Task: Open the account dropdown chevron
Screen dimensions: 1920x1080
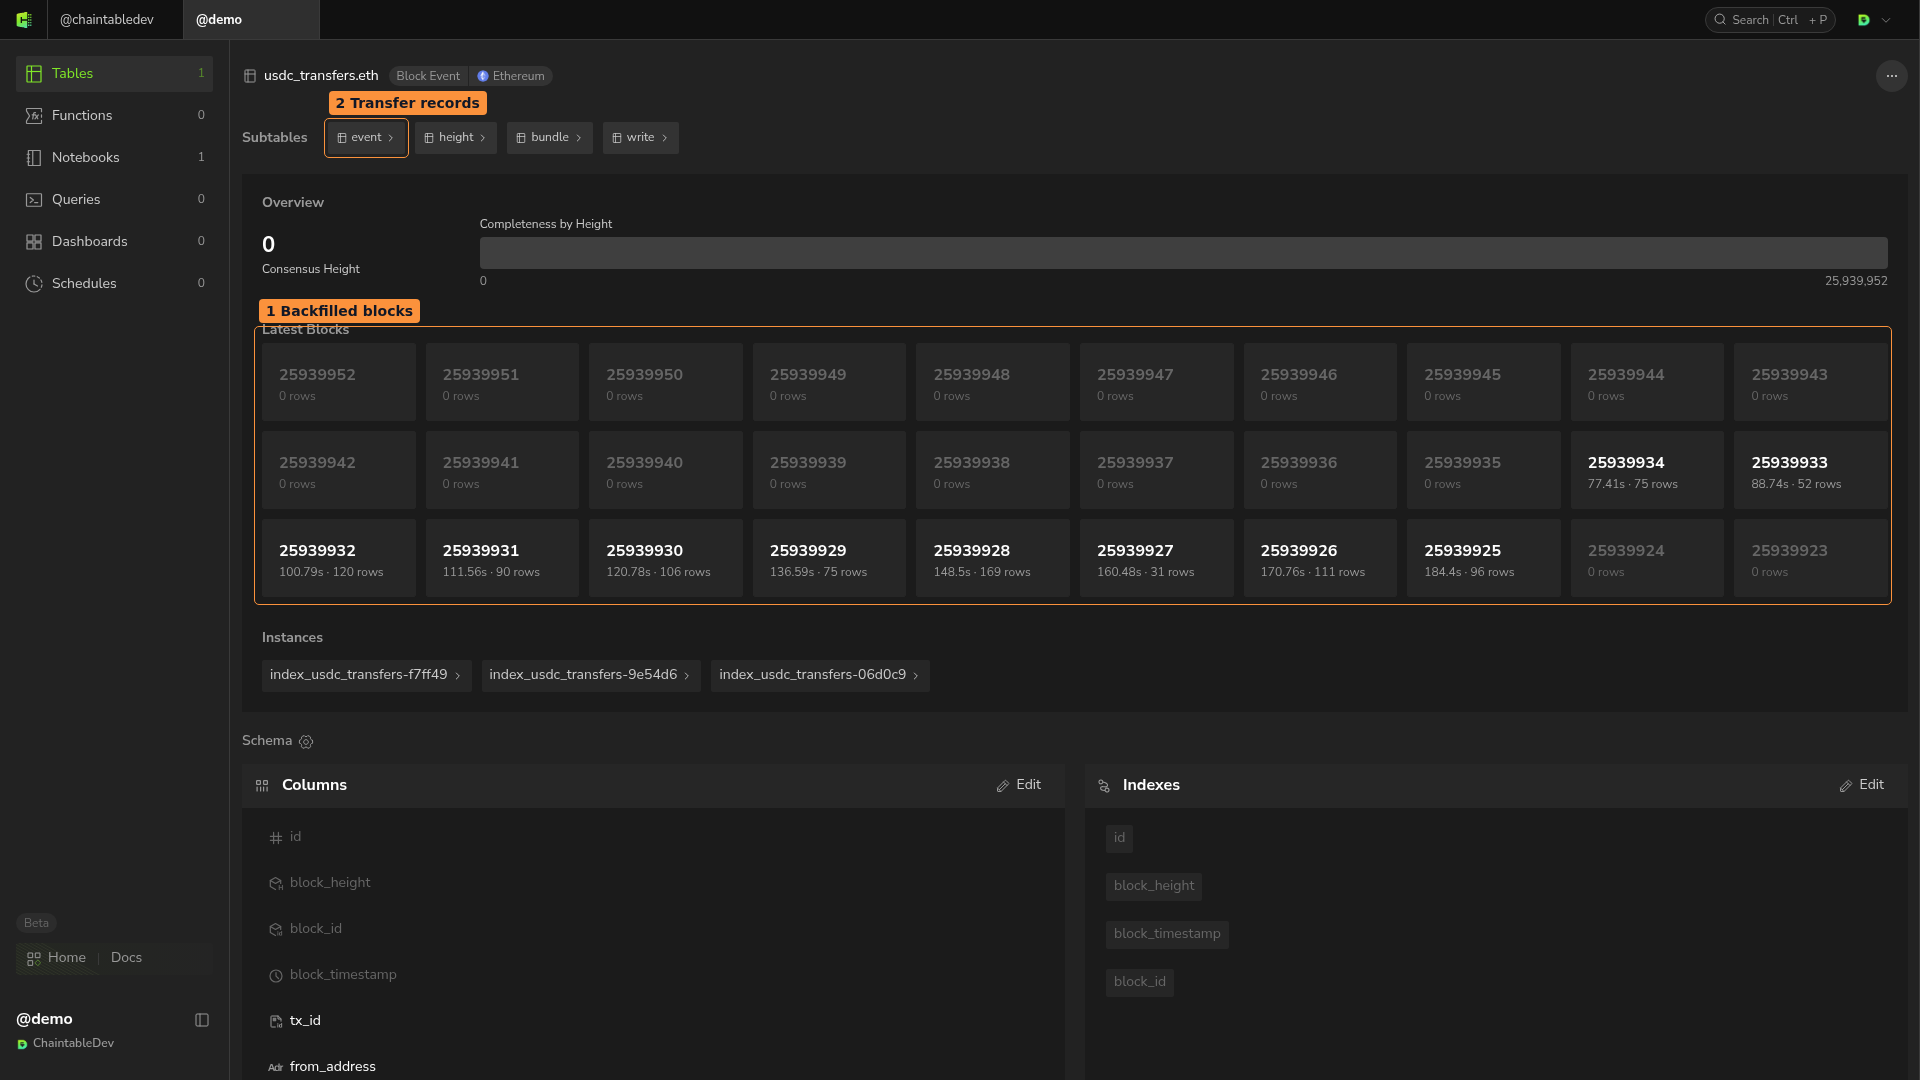Action: pos(1886,20)
